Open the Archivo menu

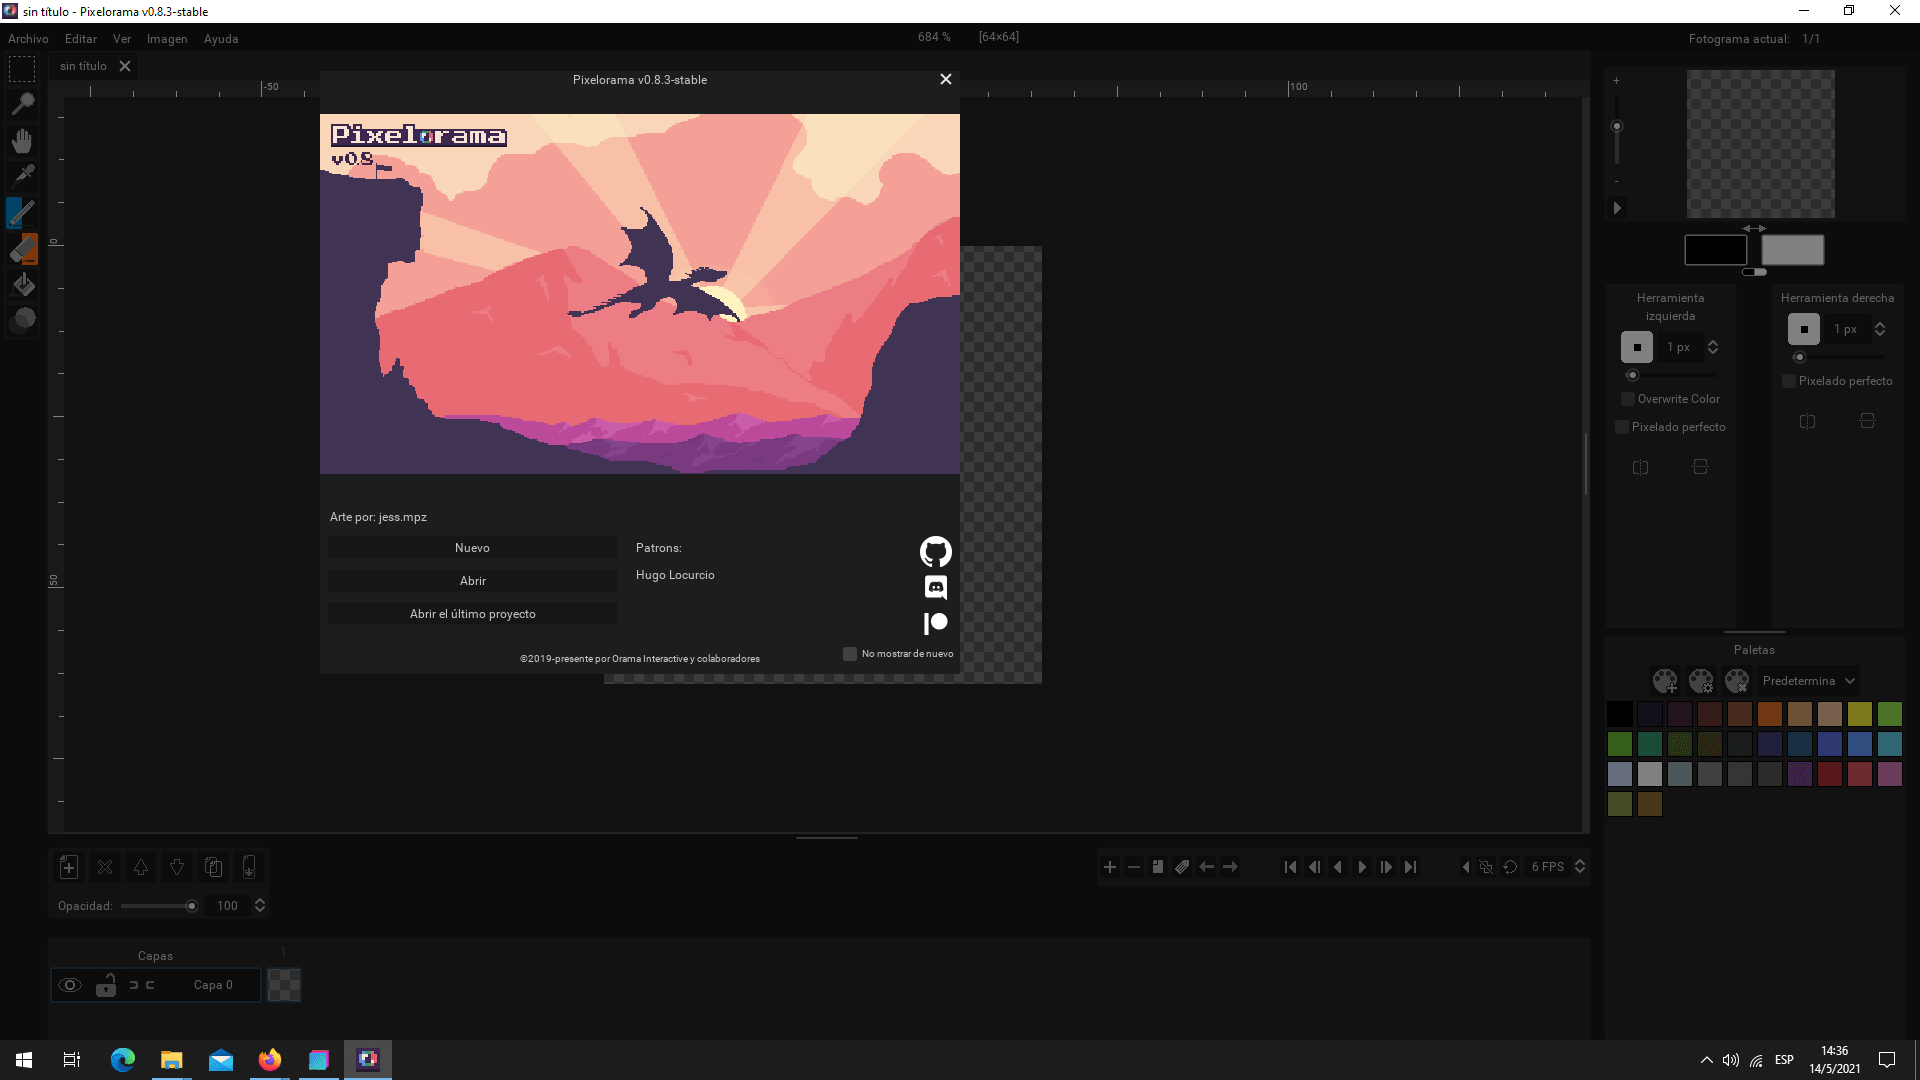coord(28,39)
